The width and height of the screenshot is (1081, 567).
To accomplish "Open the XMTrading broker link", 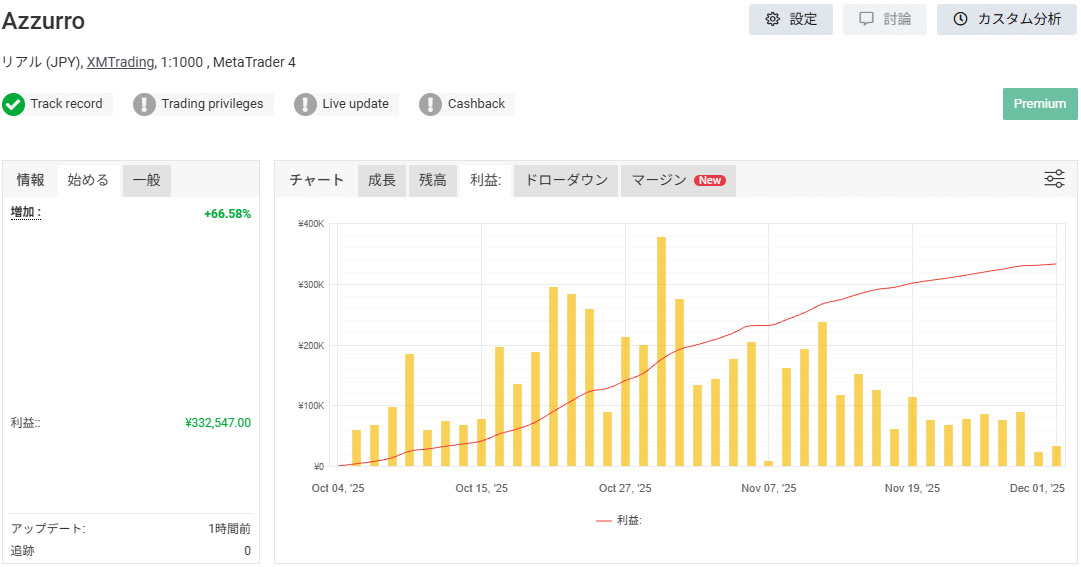I will point(120,62).
